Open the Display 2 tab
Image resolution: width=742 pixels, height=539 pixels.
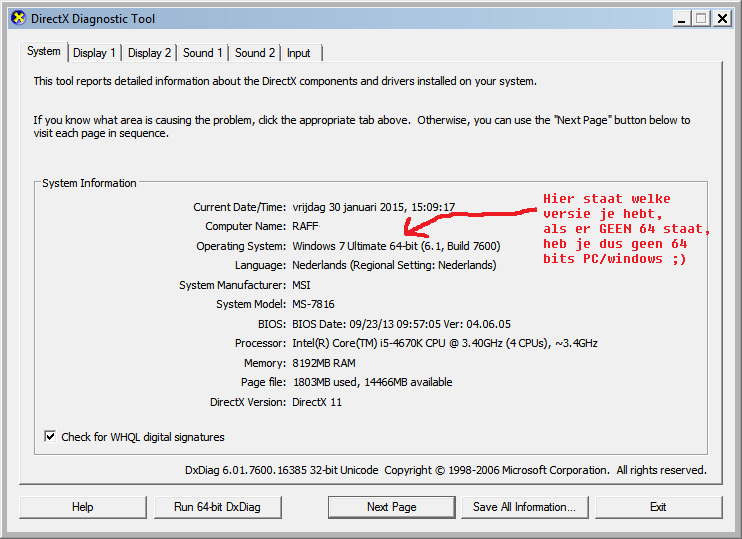point(149,53)
